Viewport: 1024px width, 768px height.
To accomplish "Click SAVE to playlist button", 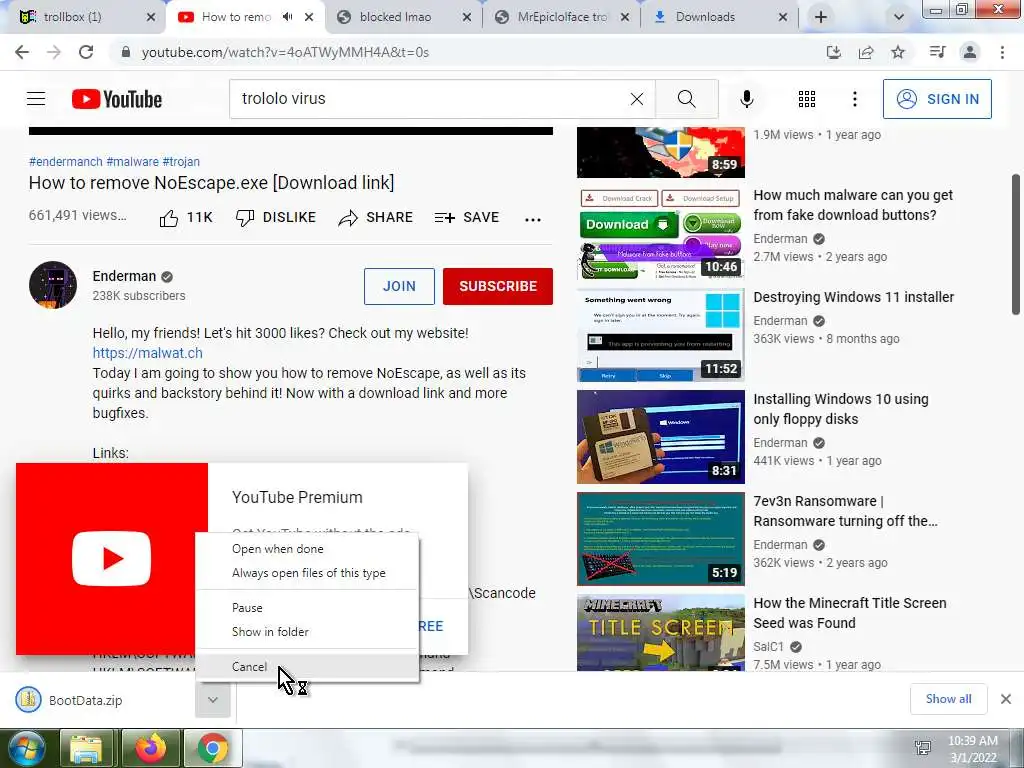I will tap(466, 217).
